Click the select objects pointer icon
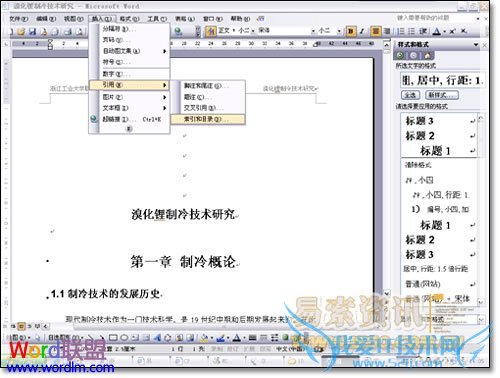This screenshot has width=500, height=378. [38, 338]
